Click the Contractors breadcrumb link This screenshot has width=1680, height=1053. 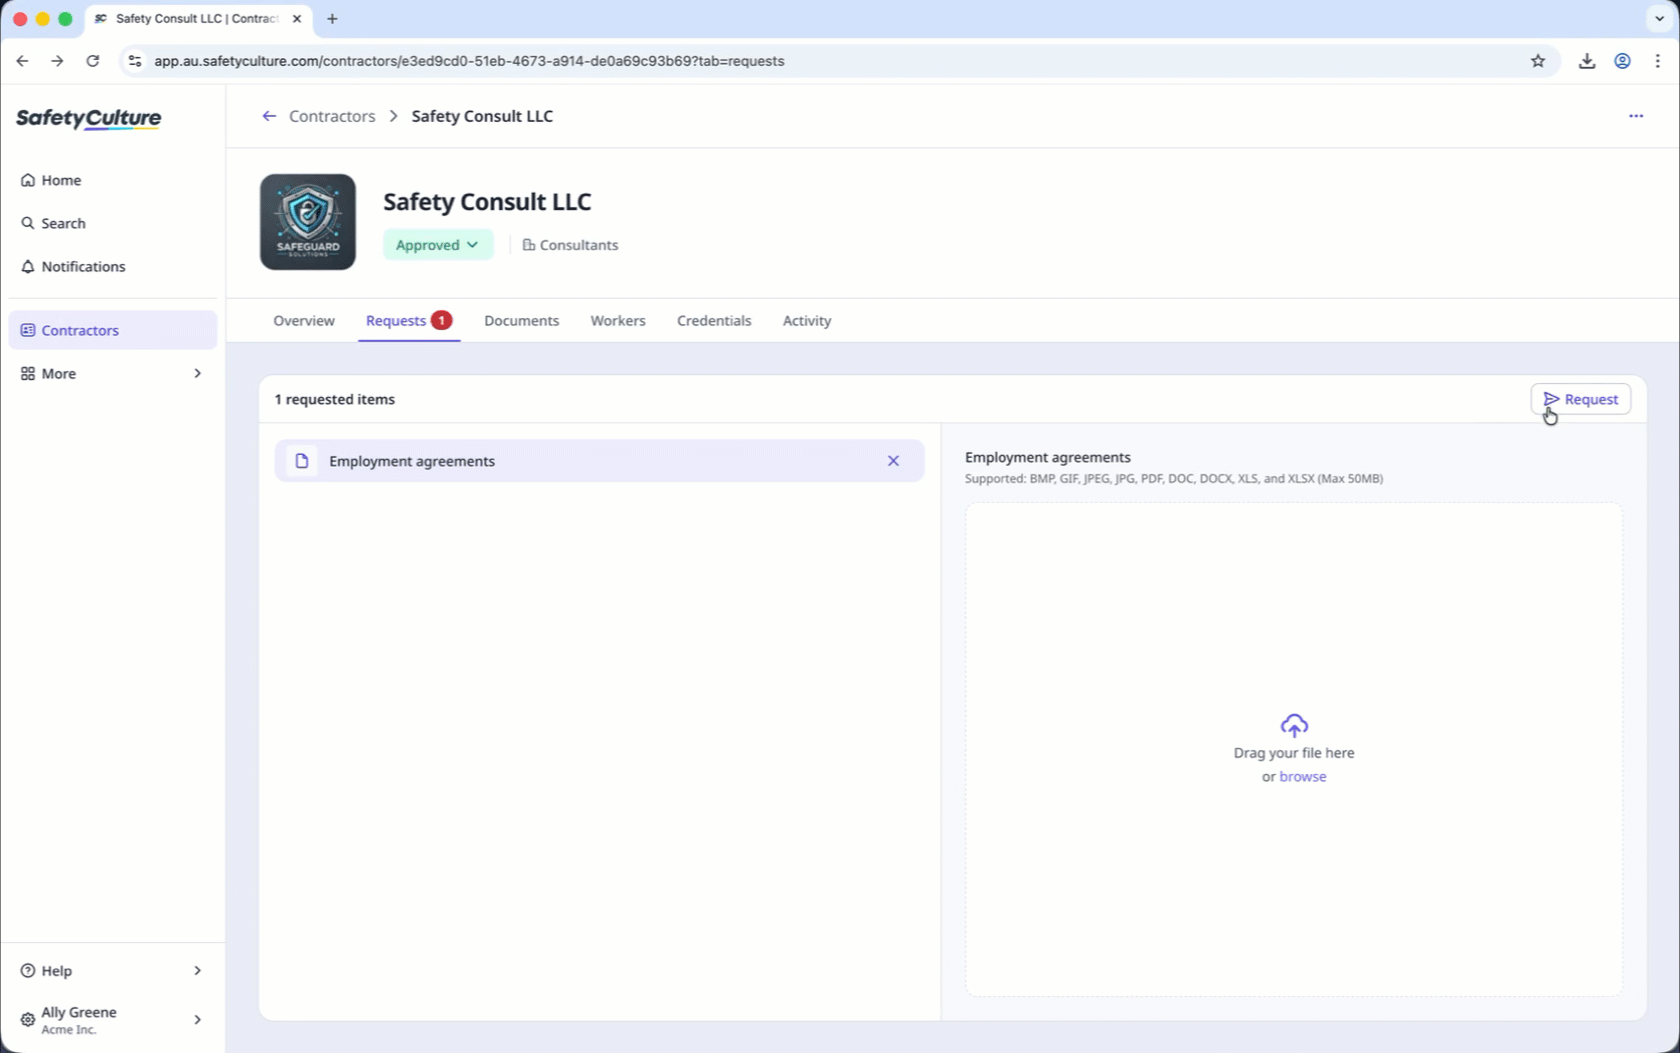[332, 116]
